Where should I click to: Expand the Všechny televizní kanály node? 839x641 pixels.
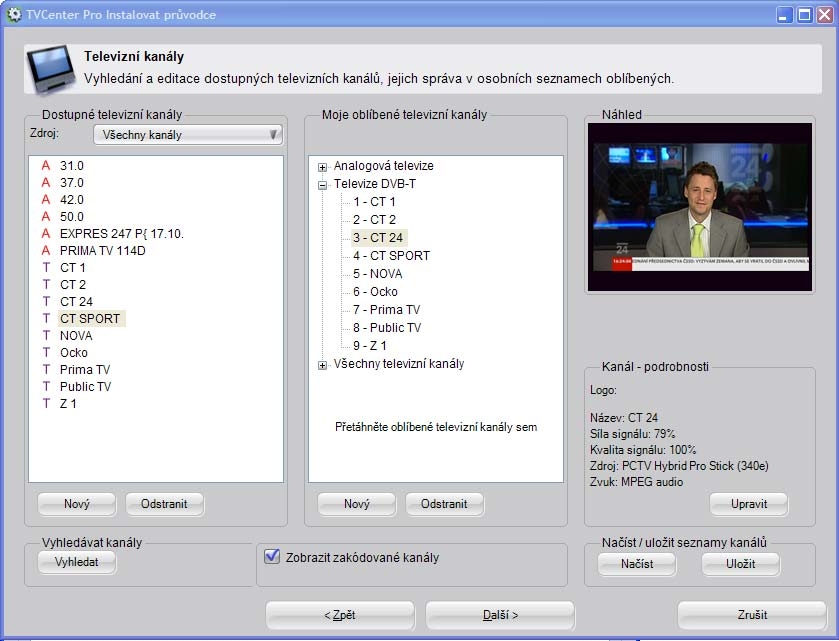322,365
